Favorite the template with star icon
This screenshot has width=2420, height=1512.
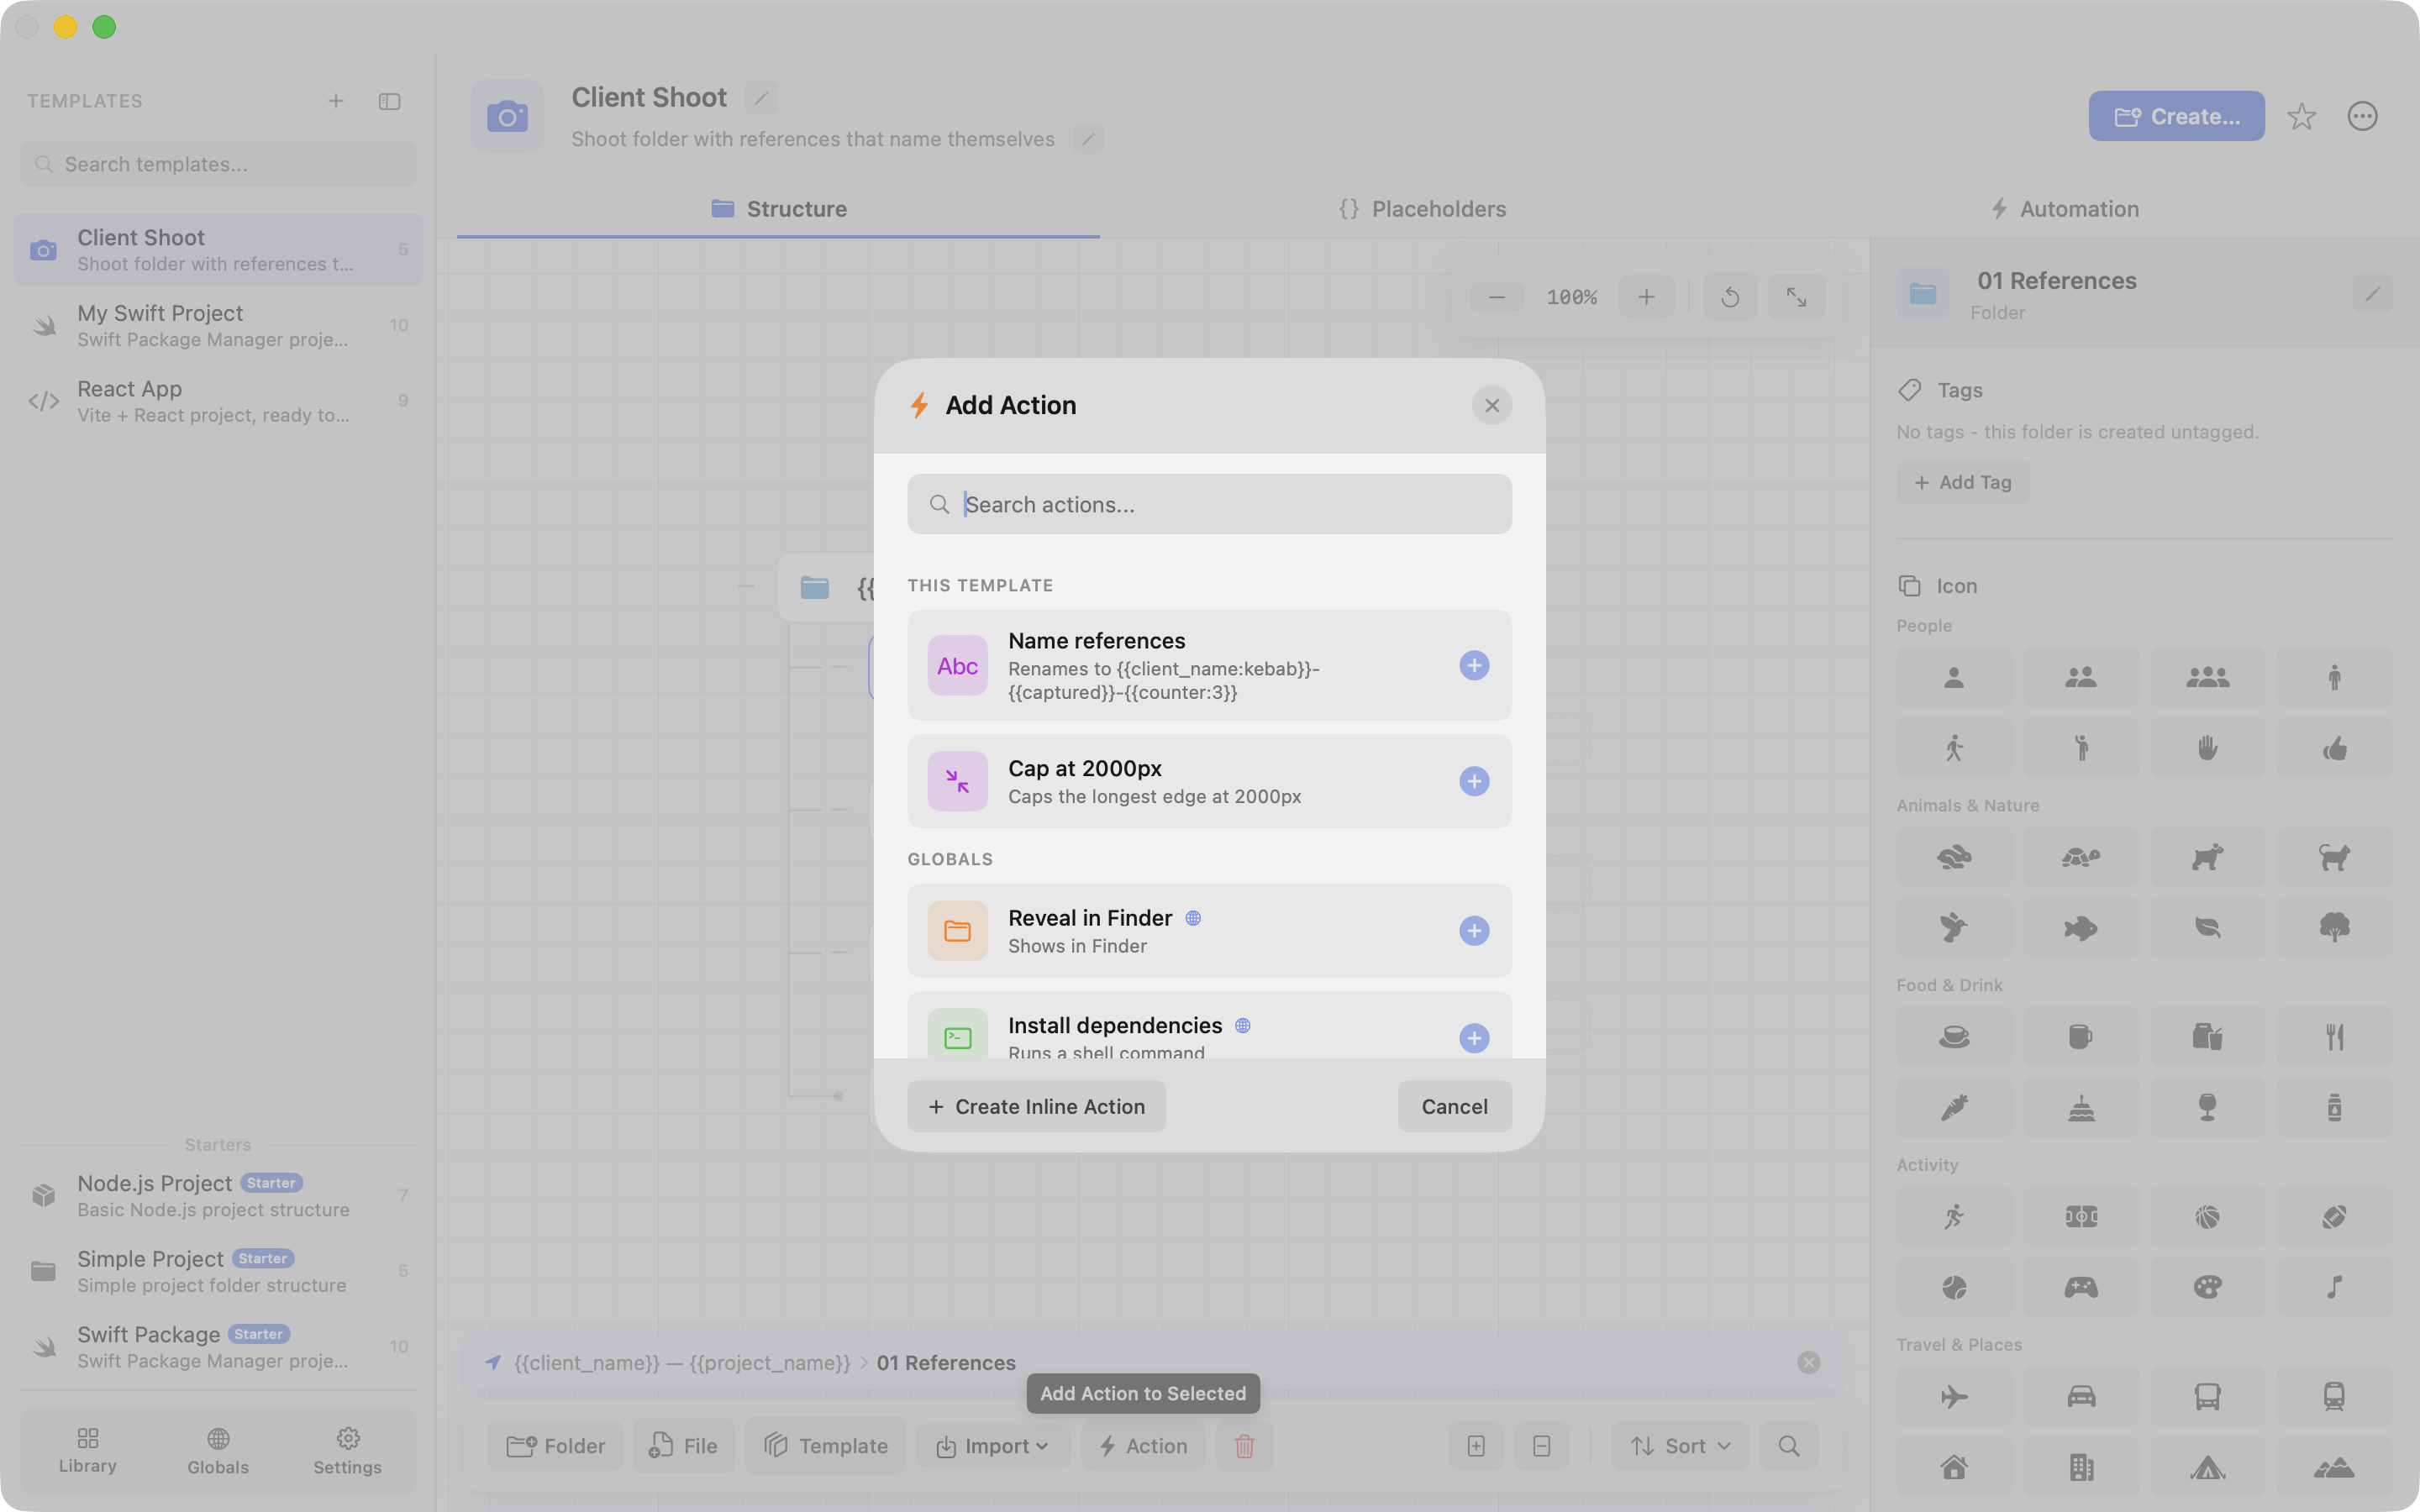(x=2302, y=117)
